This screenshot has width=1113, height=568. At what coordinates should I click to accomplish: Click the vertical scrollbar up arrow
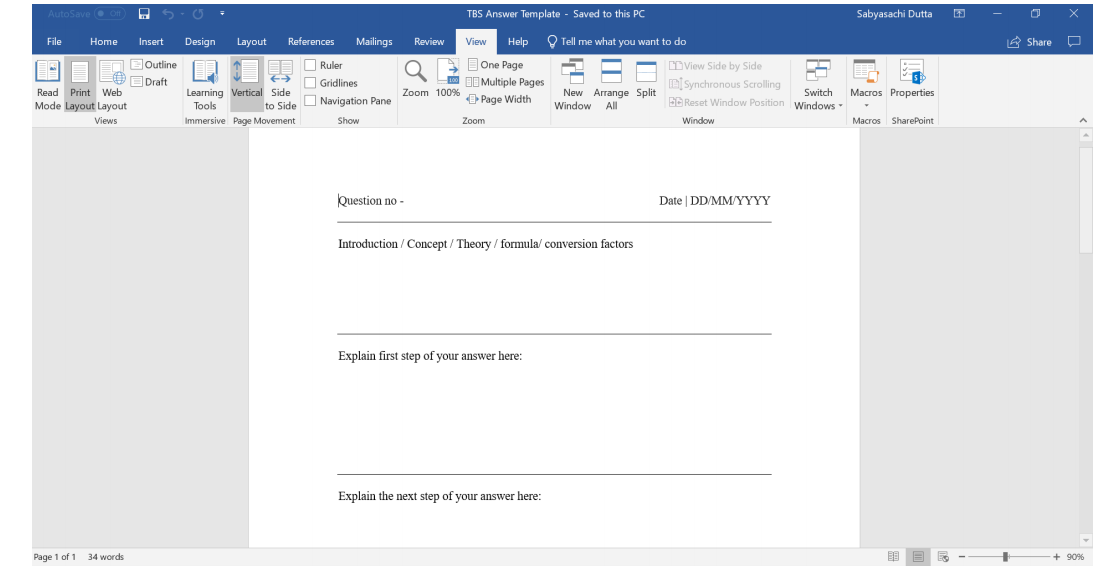click(1085, 135)
